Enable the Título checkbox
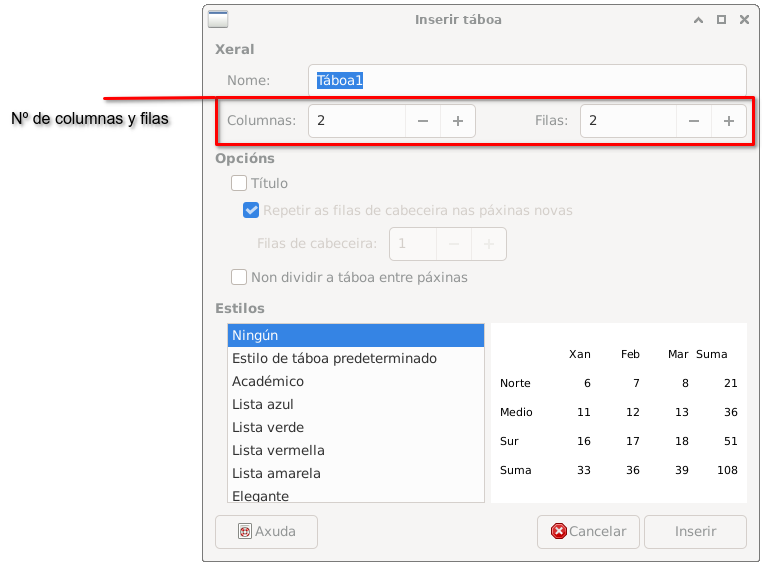Screen dimensions: 771x566 [240, 183]
